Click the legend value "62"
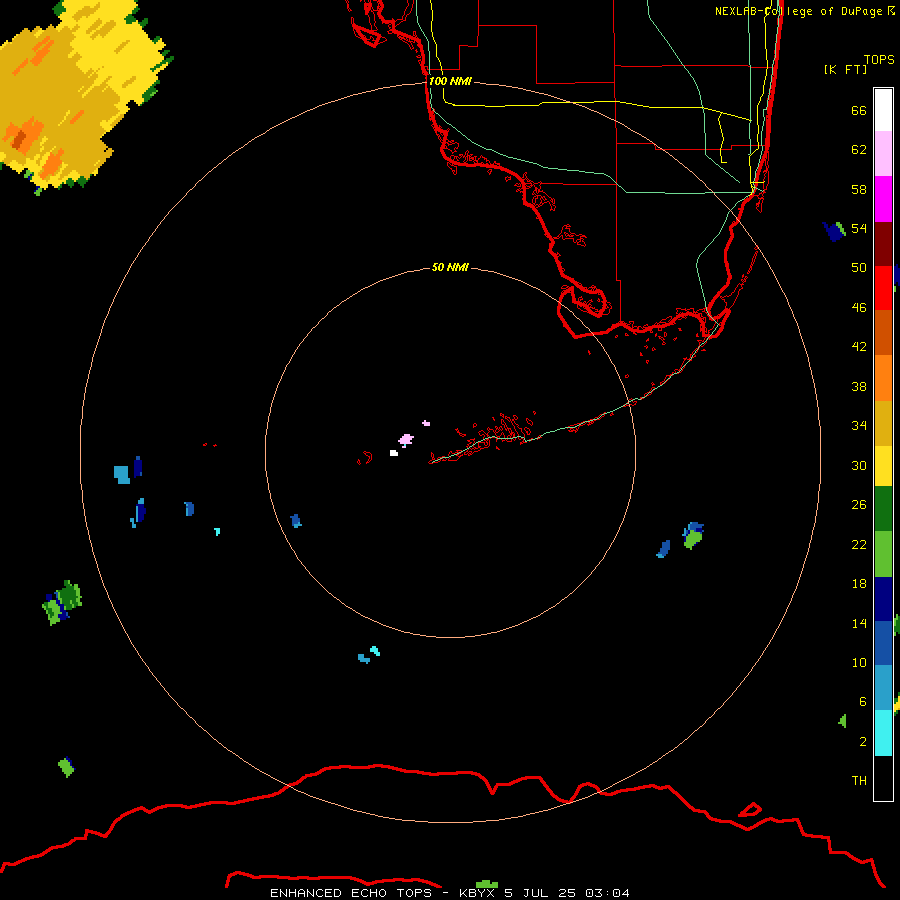The height and width of the screenshot is (900, 900). [x=859, y=150]
